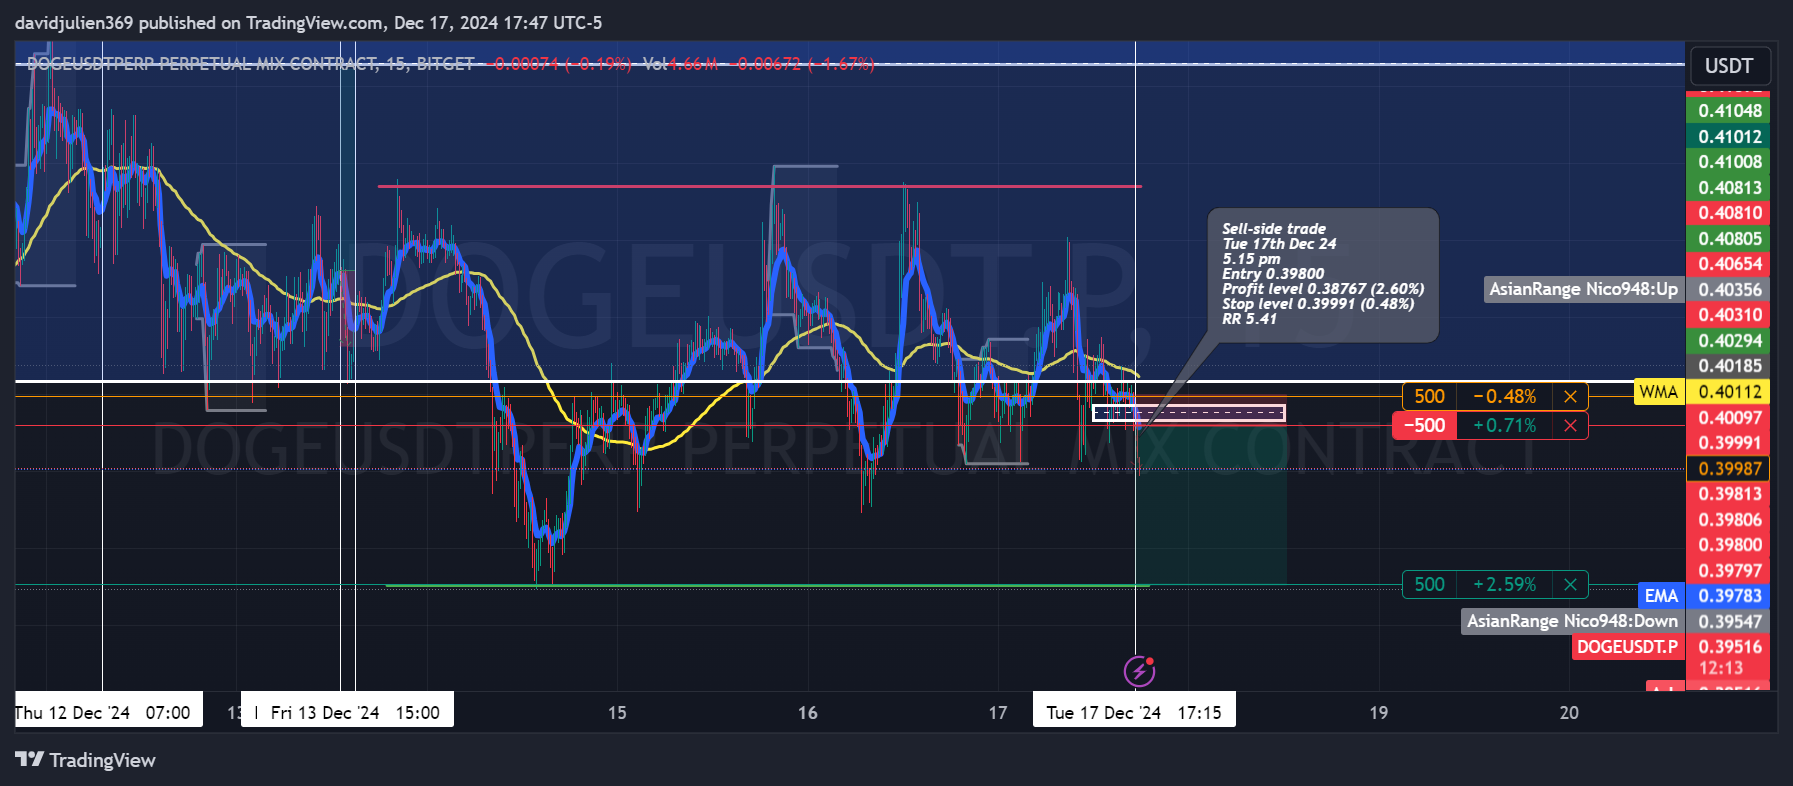Click the 0.40805 price tag
Image resolution: width=1793 pixels, height=786 pixels.
(x=1729, y=239)
